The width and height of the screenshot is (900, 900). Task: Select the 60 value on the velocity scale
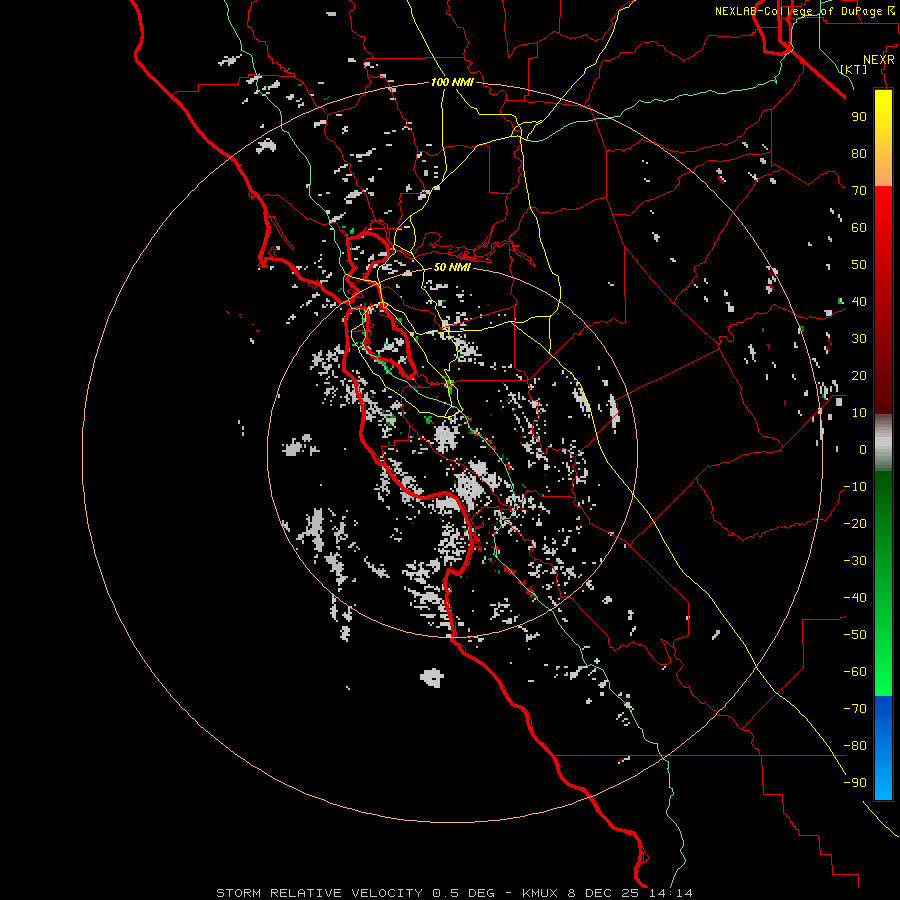[859, 227]
